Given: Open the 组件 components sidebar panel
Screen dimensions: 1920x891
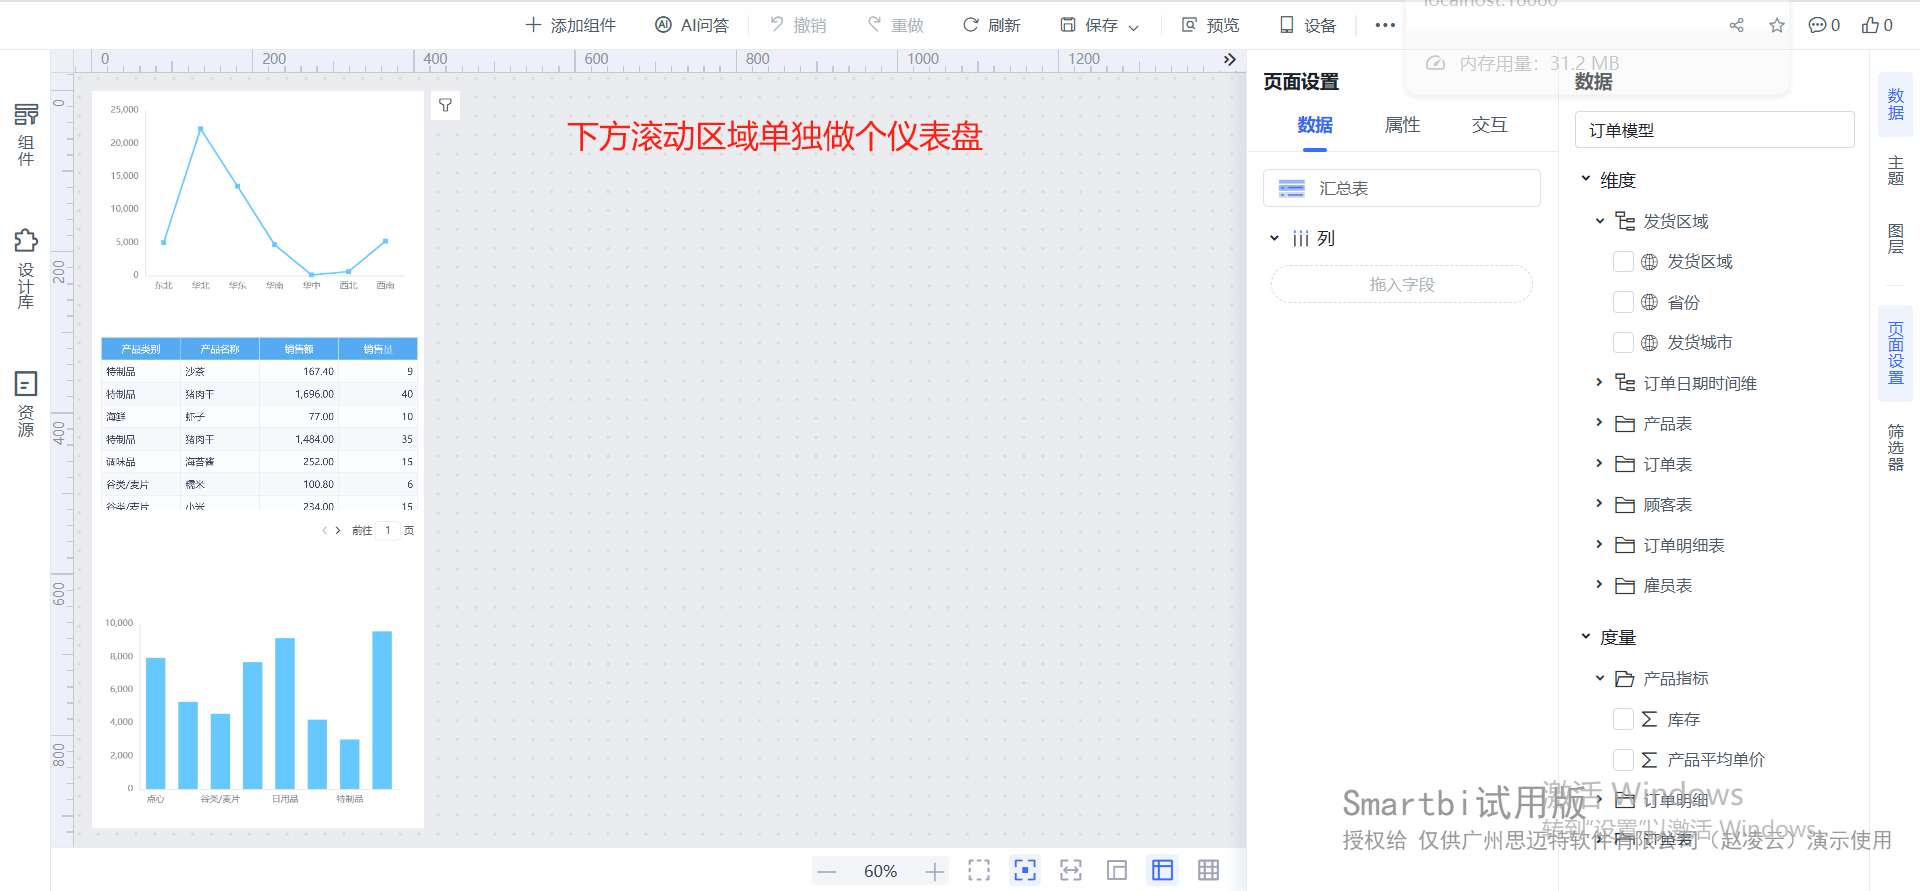Looking at the screenshot, I should click(26, 135).
